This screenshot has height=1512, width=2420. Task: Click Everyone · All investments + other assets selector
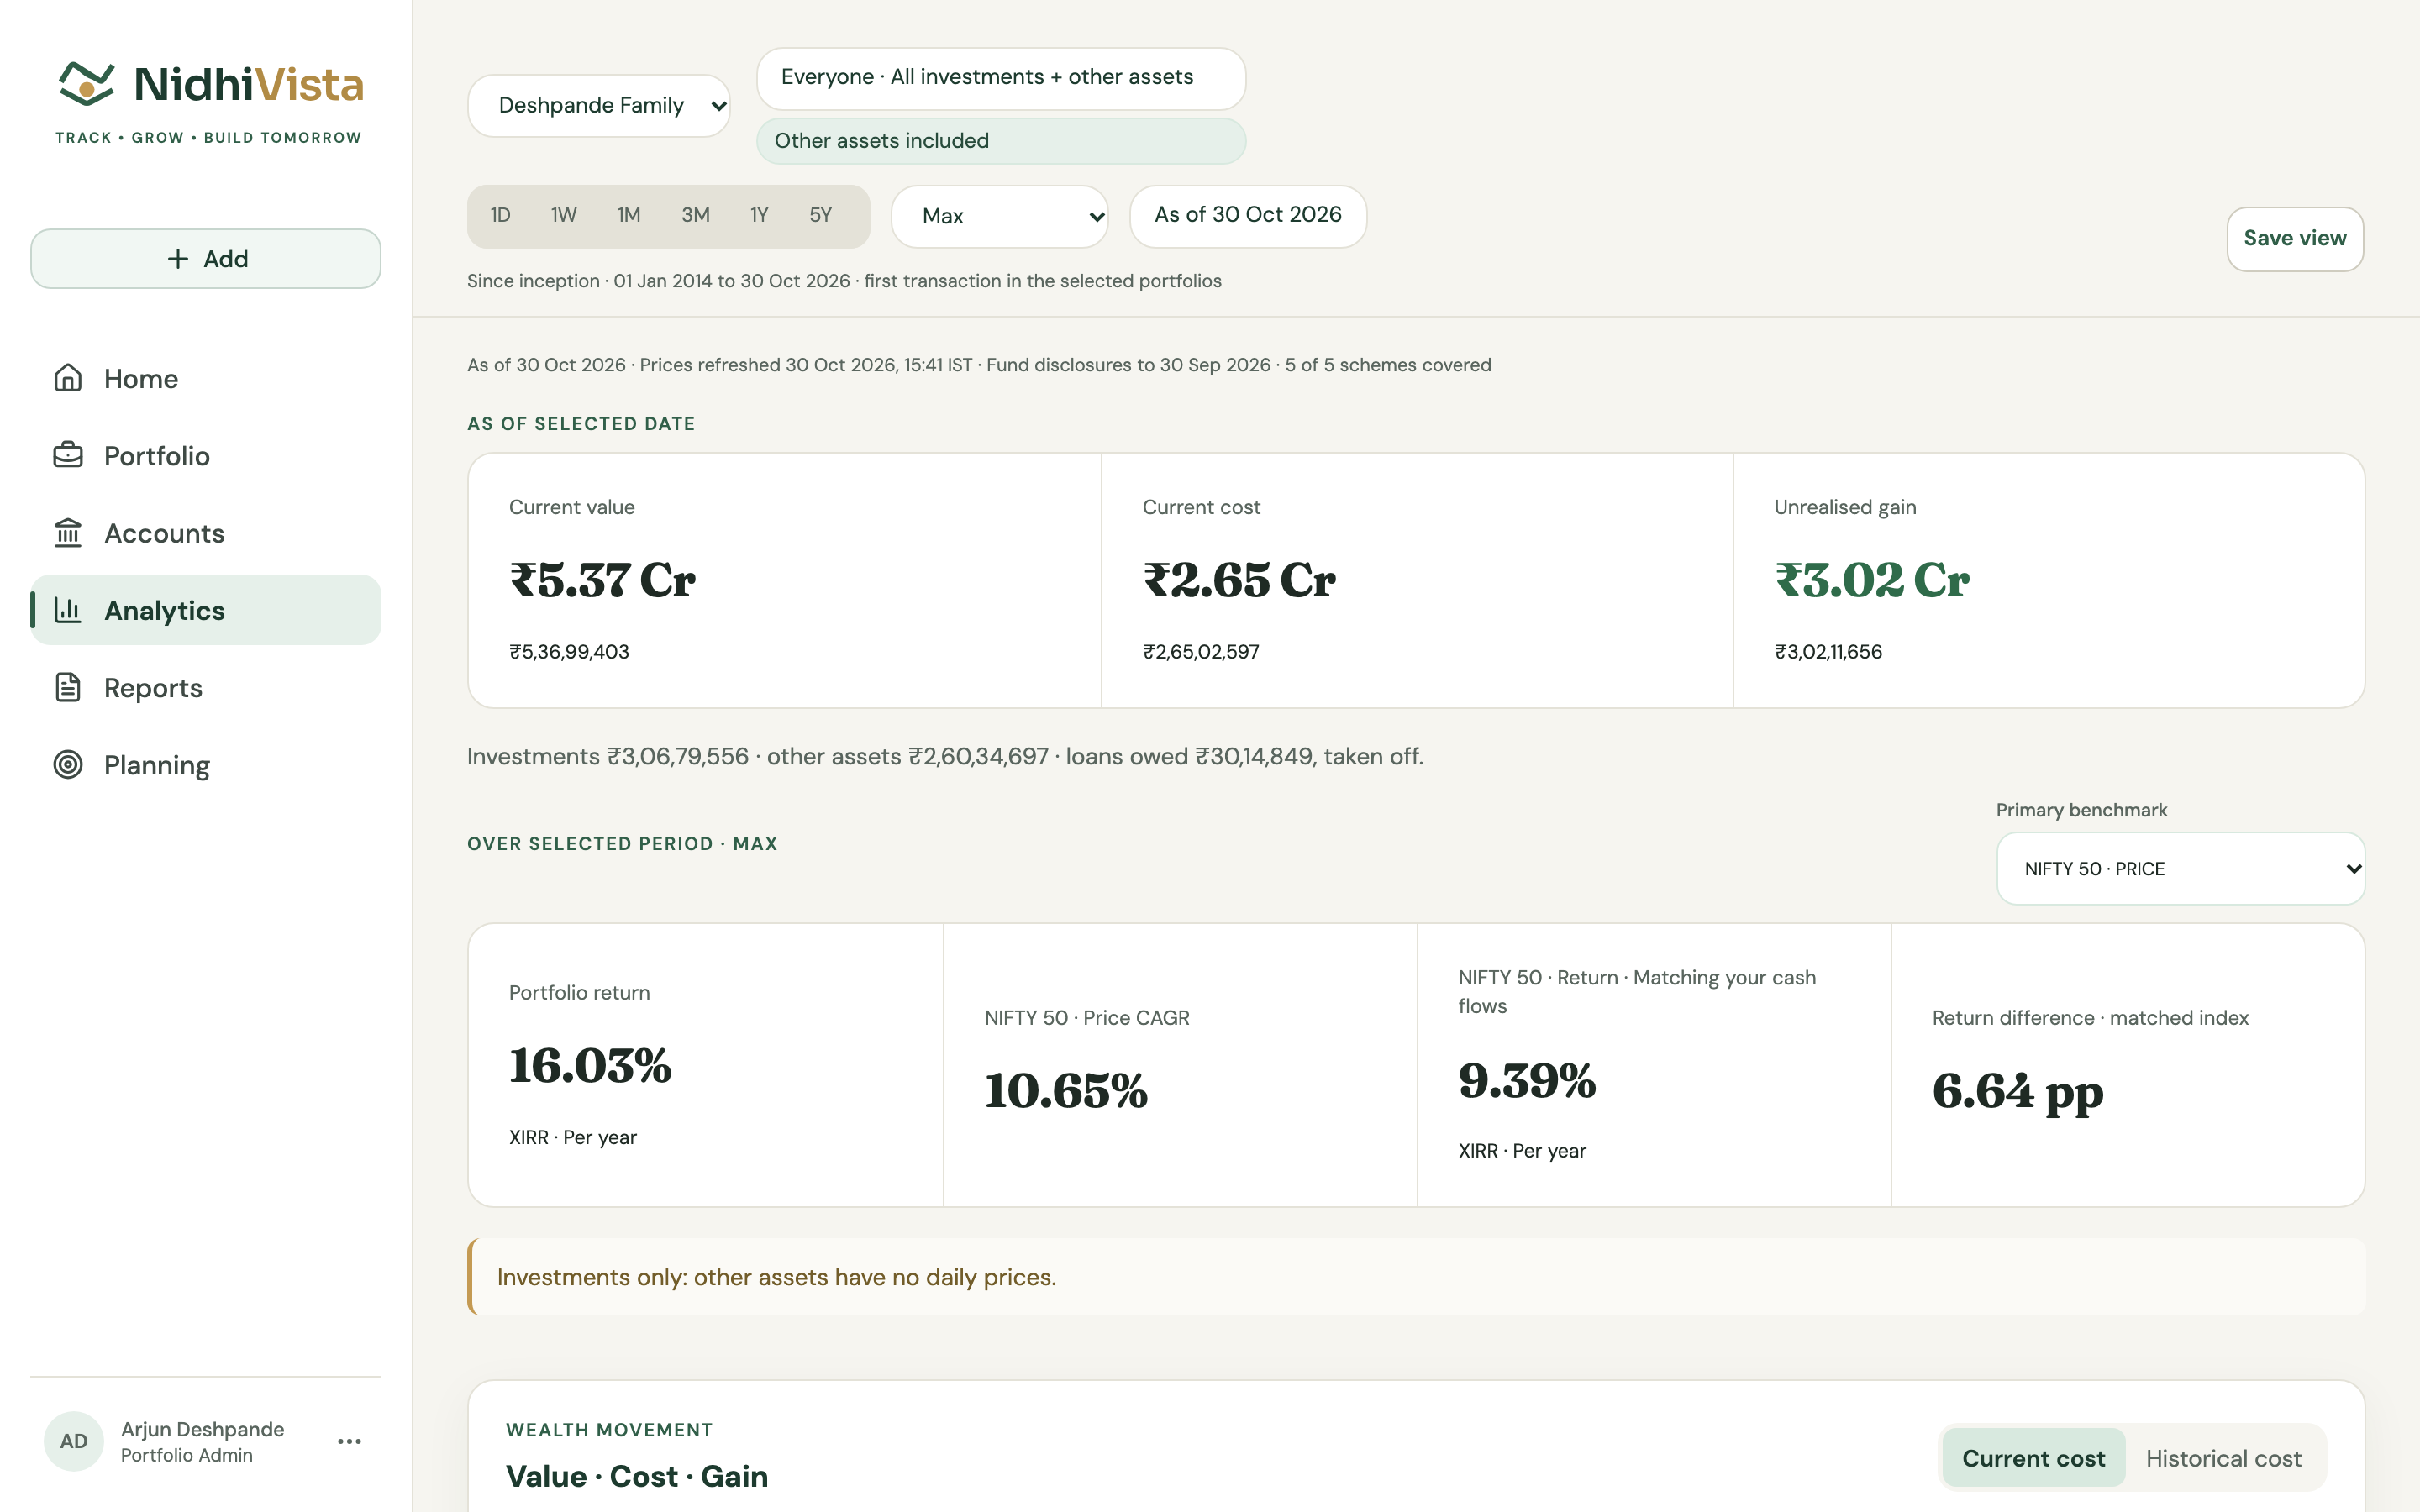[1001, 78]
